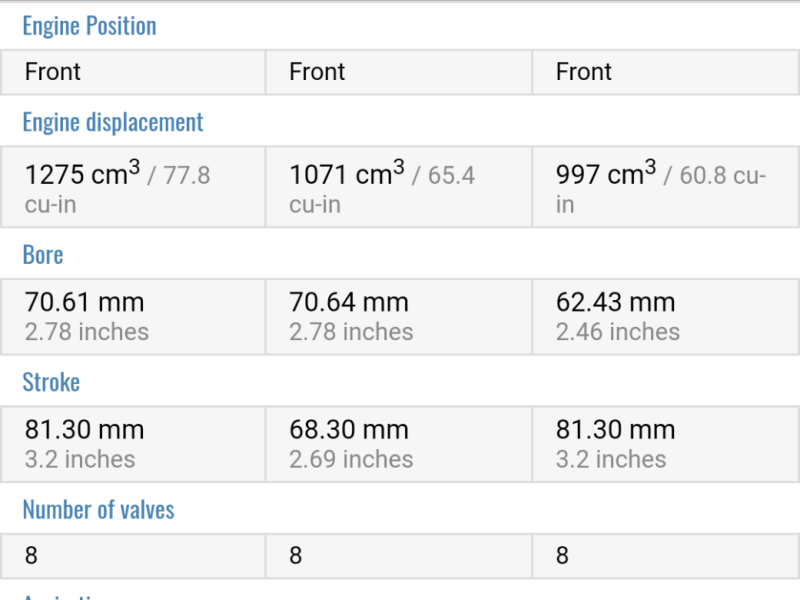Select the middle column valves count 8
This screenshot has width=800, height=600.
click(399, 556)
